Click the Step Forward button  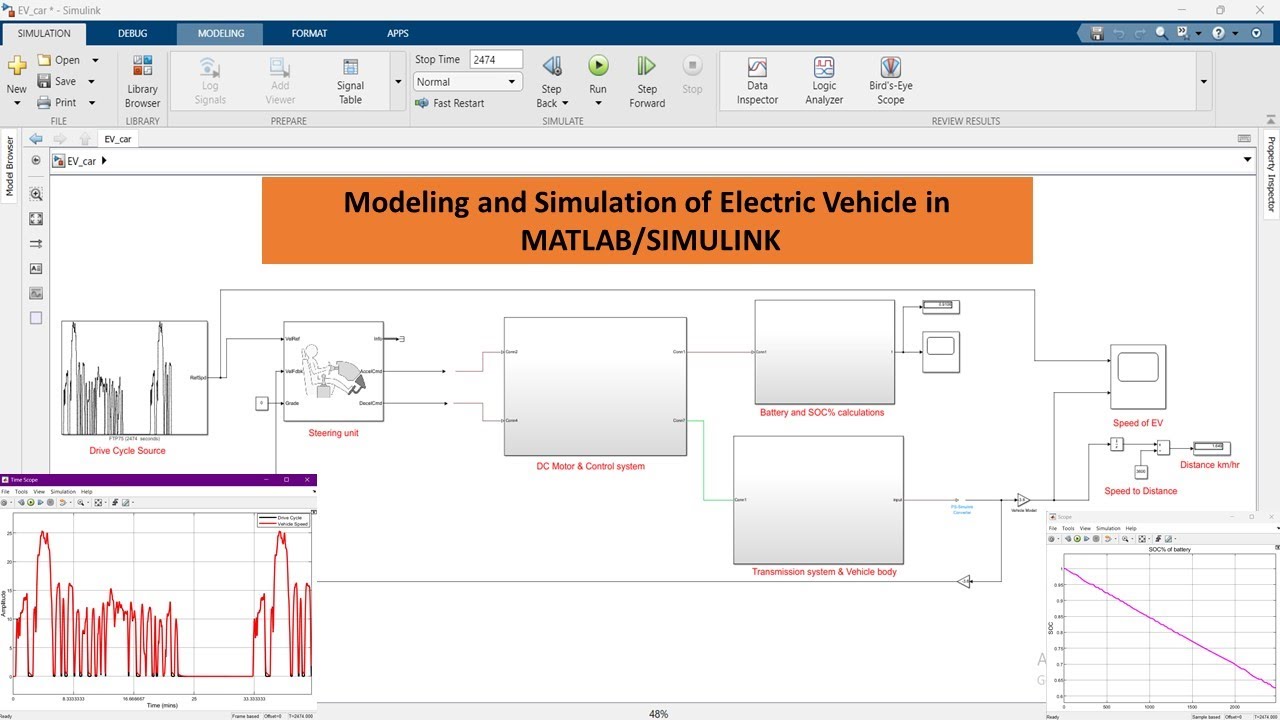[647, 81]
